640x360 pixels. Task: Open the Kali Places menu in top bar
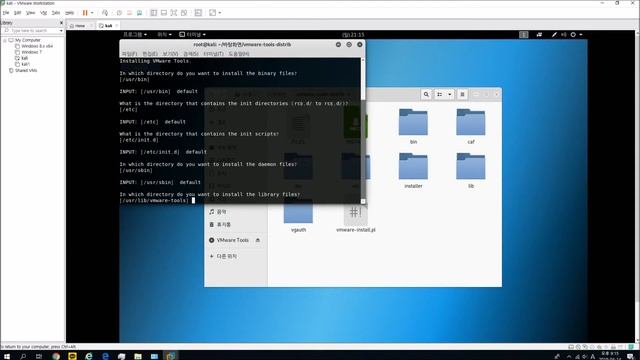point(164,35)
